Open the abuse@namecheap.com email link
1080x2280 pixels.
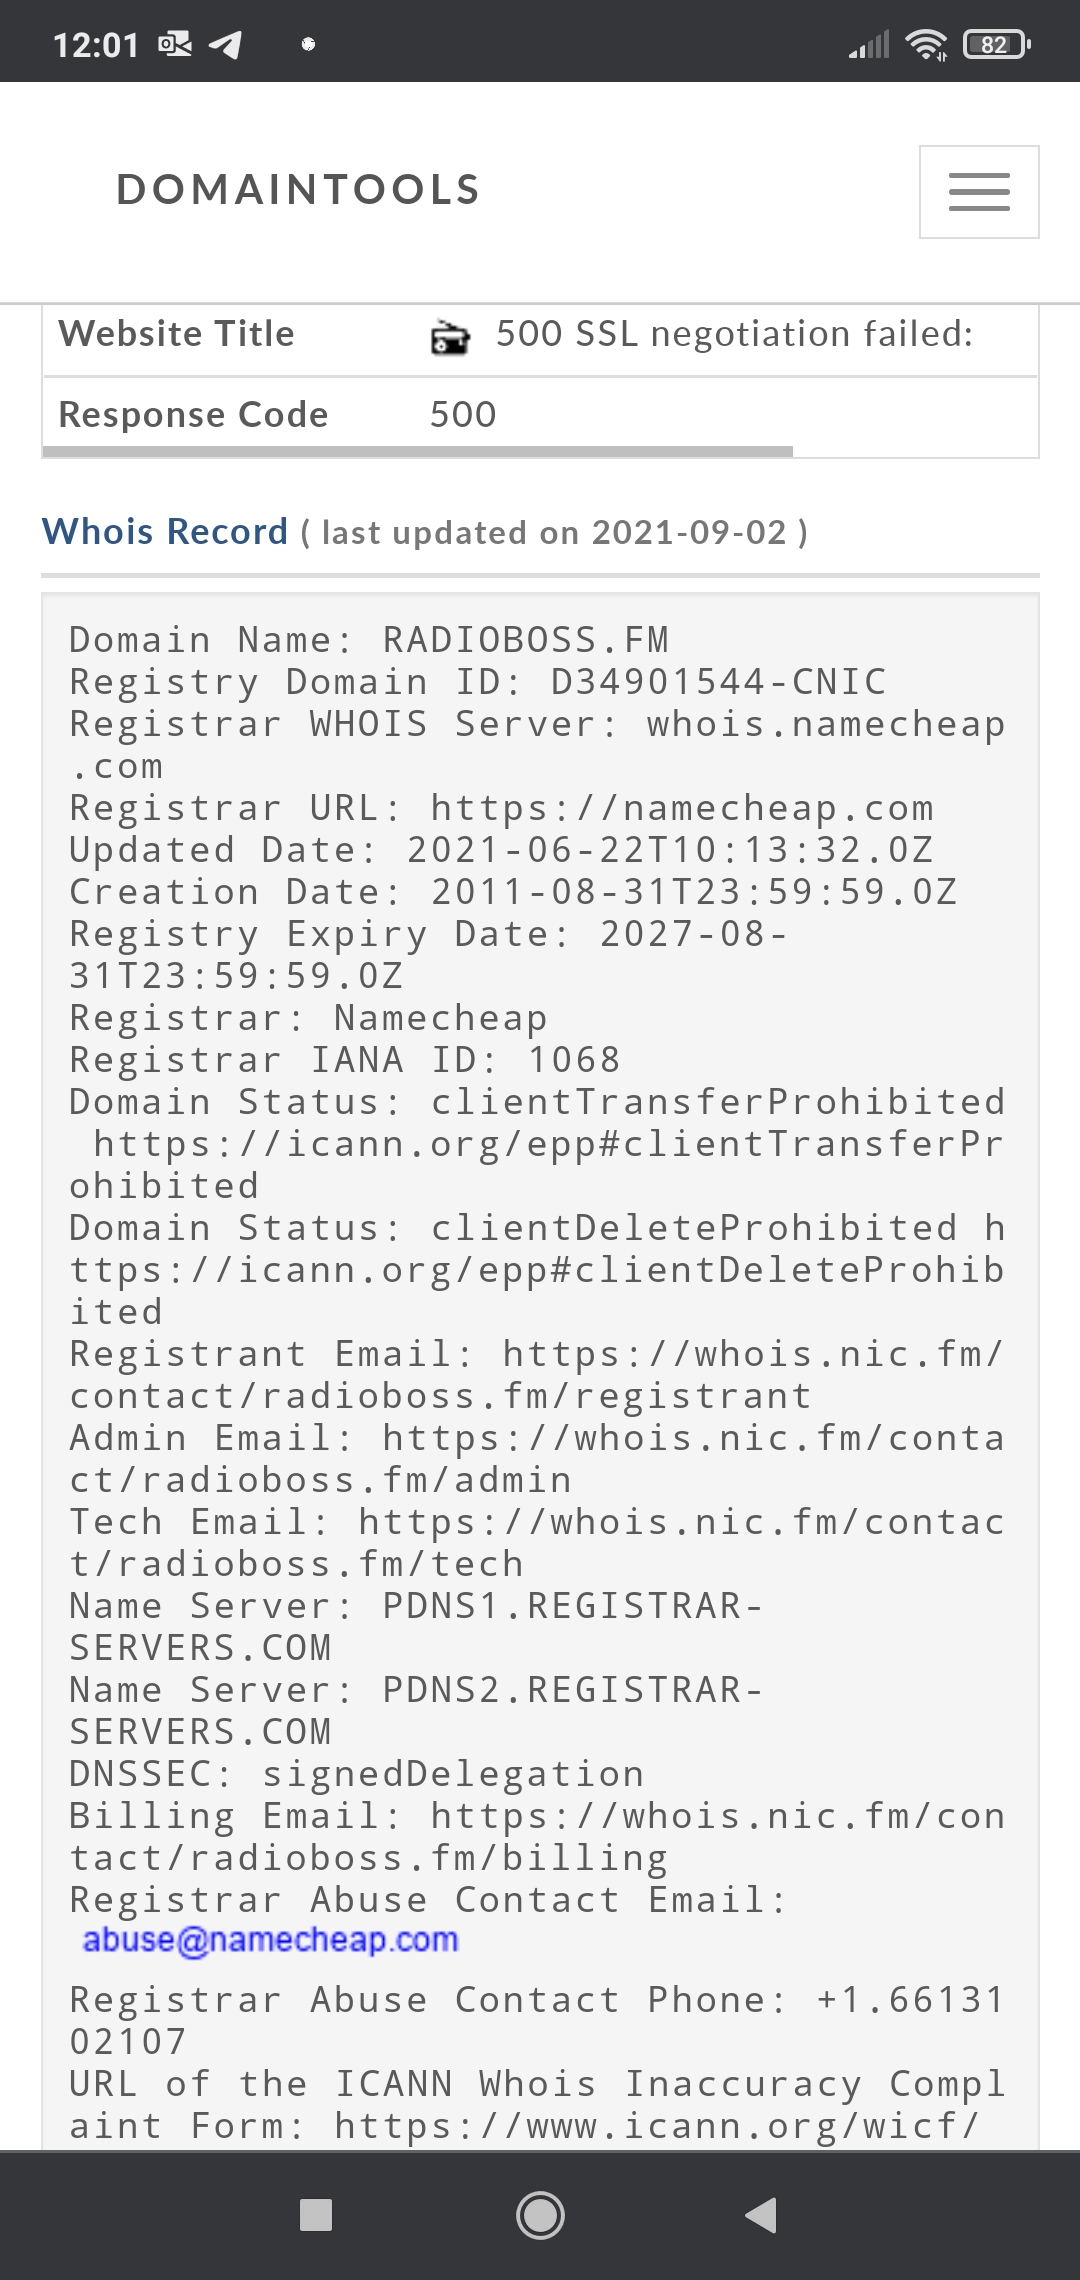pos(270,1940)
